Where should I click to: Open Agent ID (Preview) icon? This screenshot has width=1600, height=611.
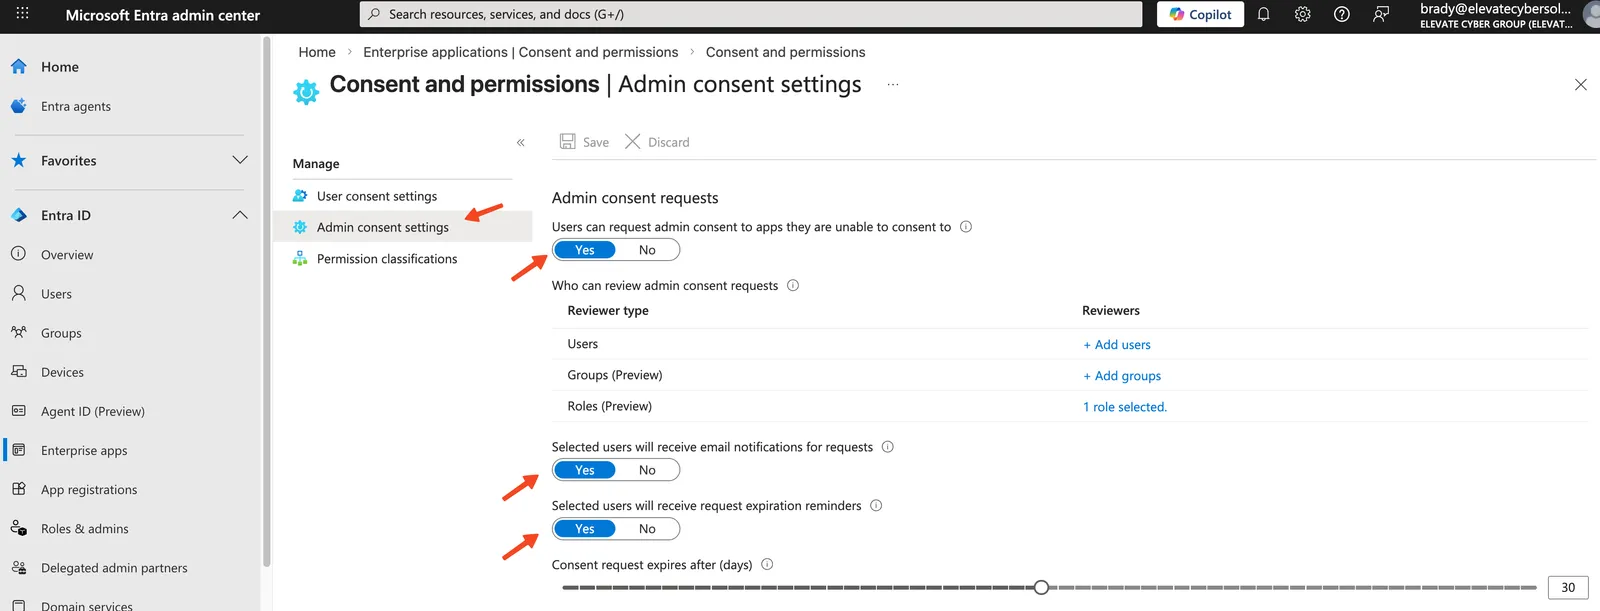click(18, 410)
